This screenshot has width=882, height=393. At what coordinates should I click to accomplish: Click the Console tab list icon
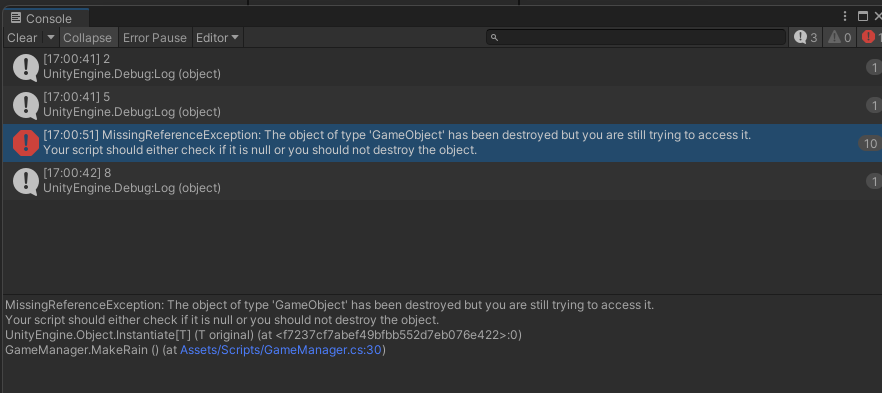coord(16,18)
